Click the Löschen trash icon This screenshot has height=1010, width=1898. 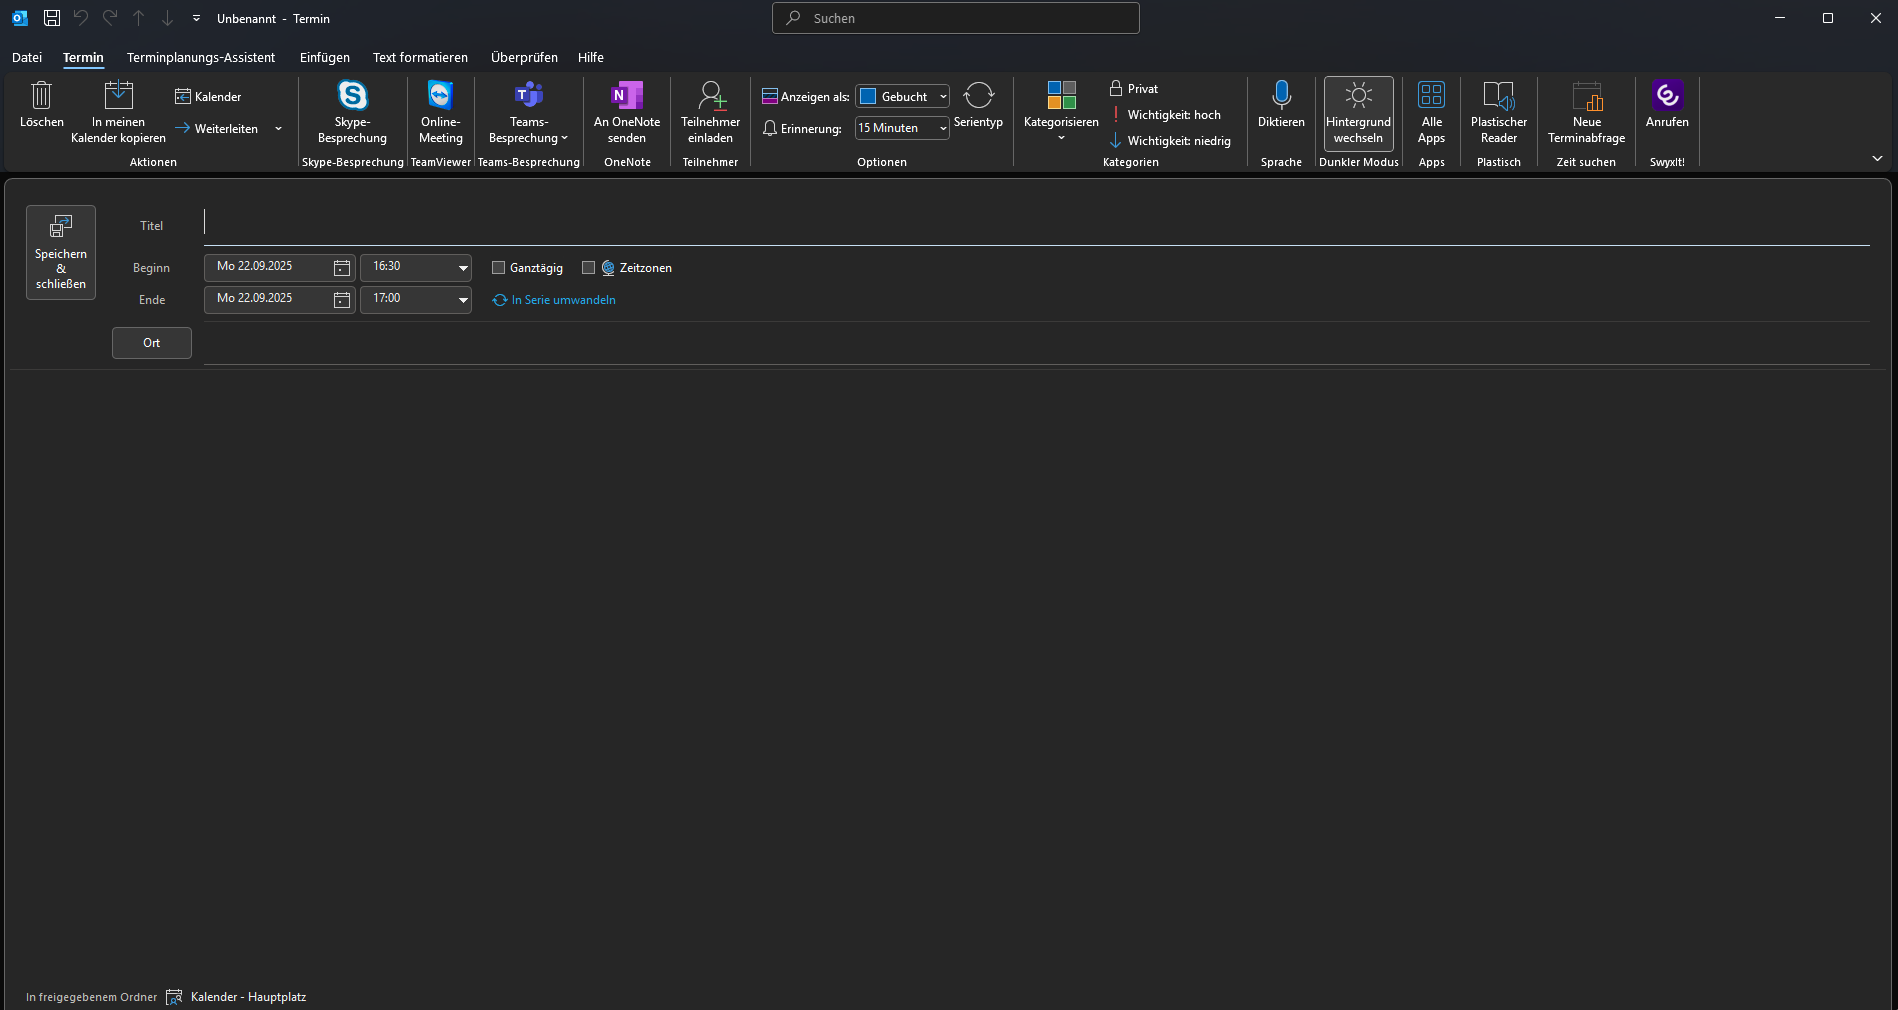(x=41, y=97)
